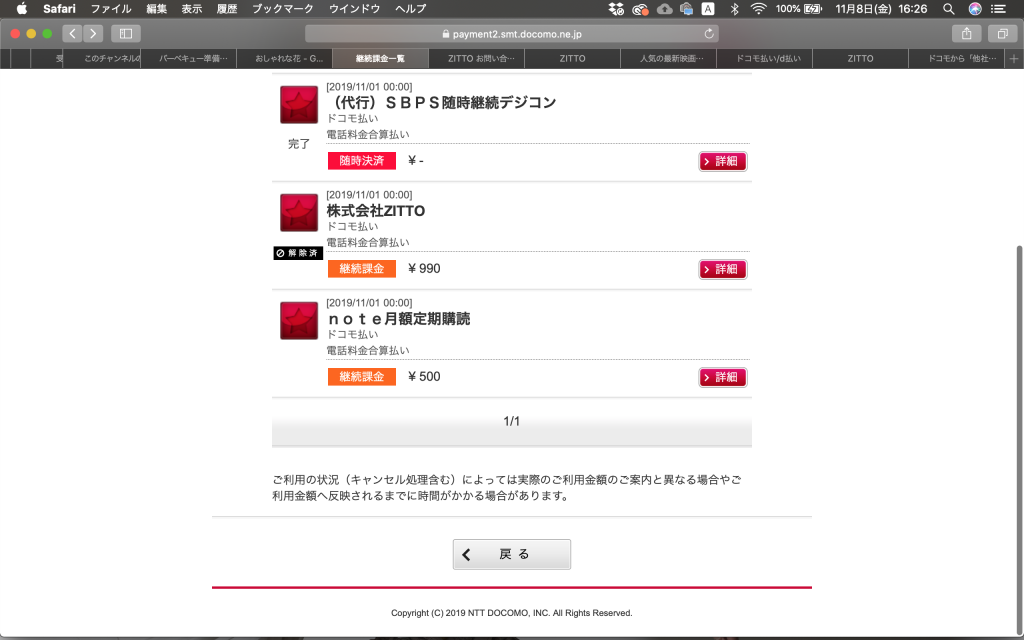Open 詳細 for note月額定期購読
1024x640 pixels.
click(723, 377)
